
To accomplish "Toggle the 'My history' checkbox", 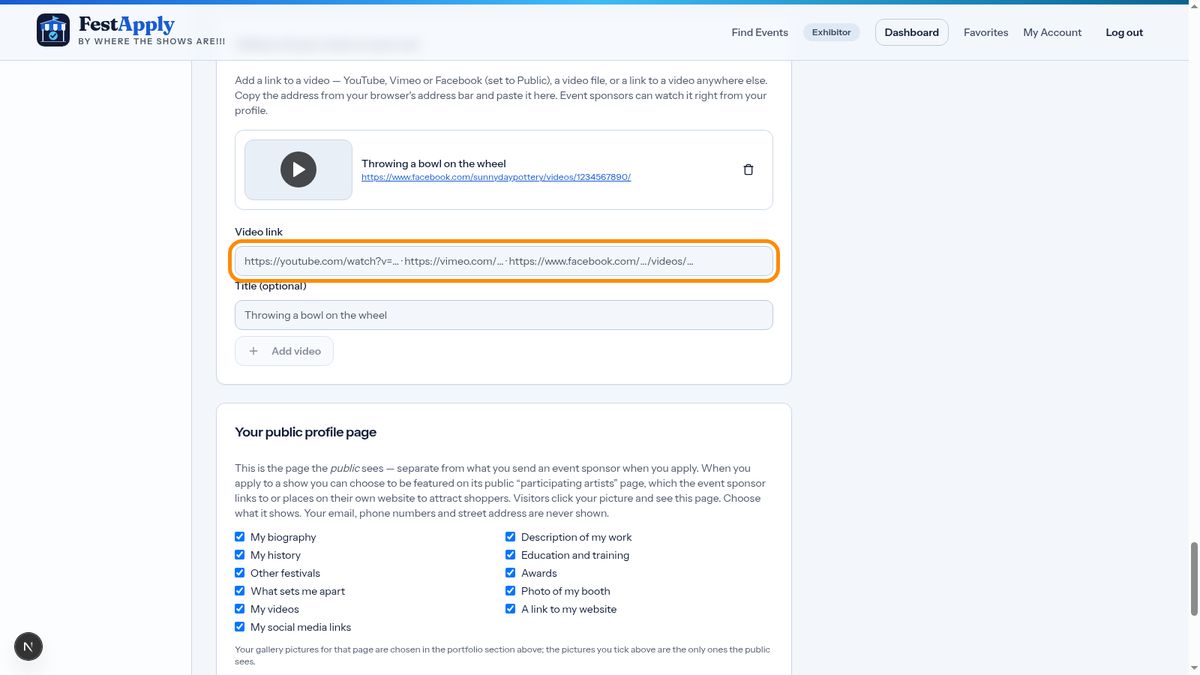I will coord(240,555).
